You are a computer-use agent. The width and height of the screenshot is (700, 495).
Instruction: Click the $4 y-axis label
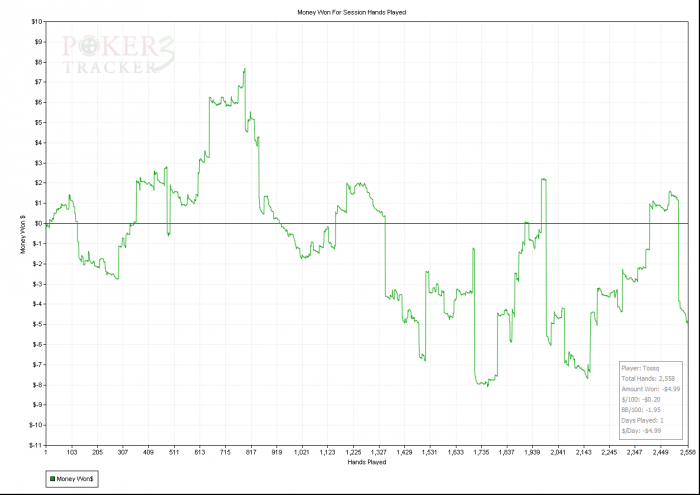[38, 142]
